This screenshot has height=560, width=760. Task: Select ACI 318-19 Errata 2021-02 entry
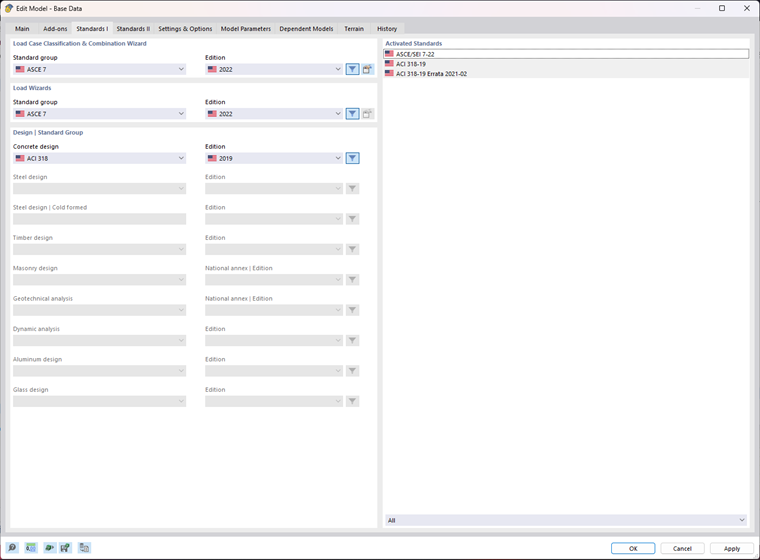pyautogui.click(x=566, y=74)
